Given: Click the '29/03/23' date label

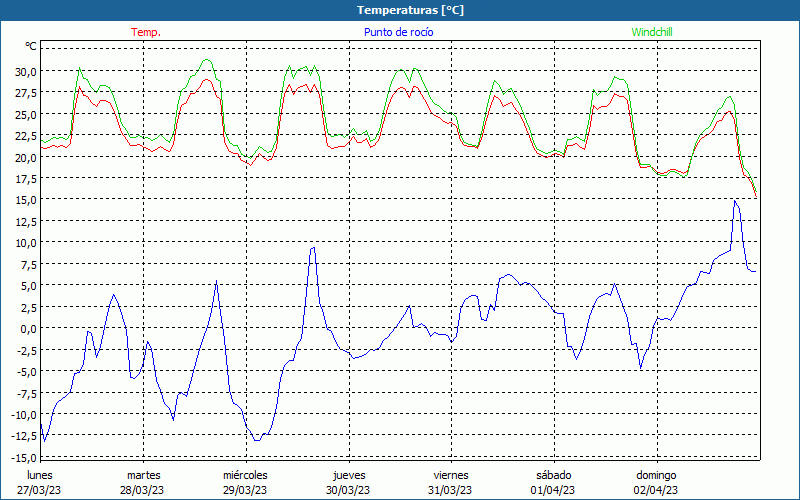Looking at the screenshot, I should (x=245, y=490).
